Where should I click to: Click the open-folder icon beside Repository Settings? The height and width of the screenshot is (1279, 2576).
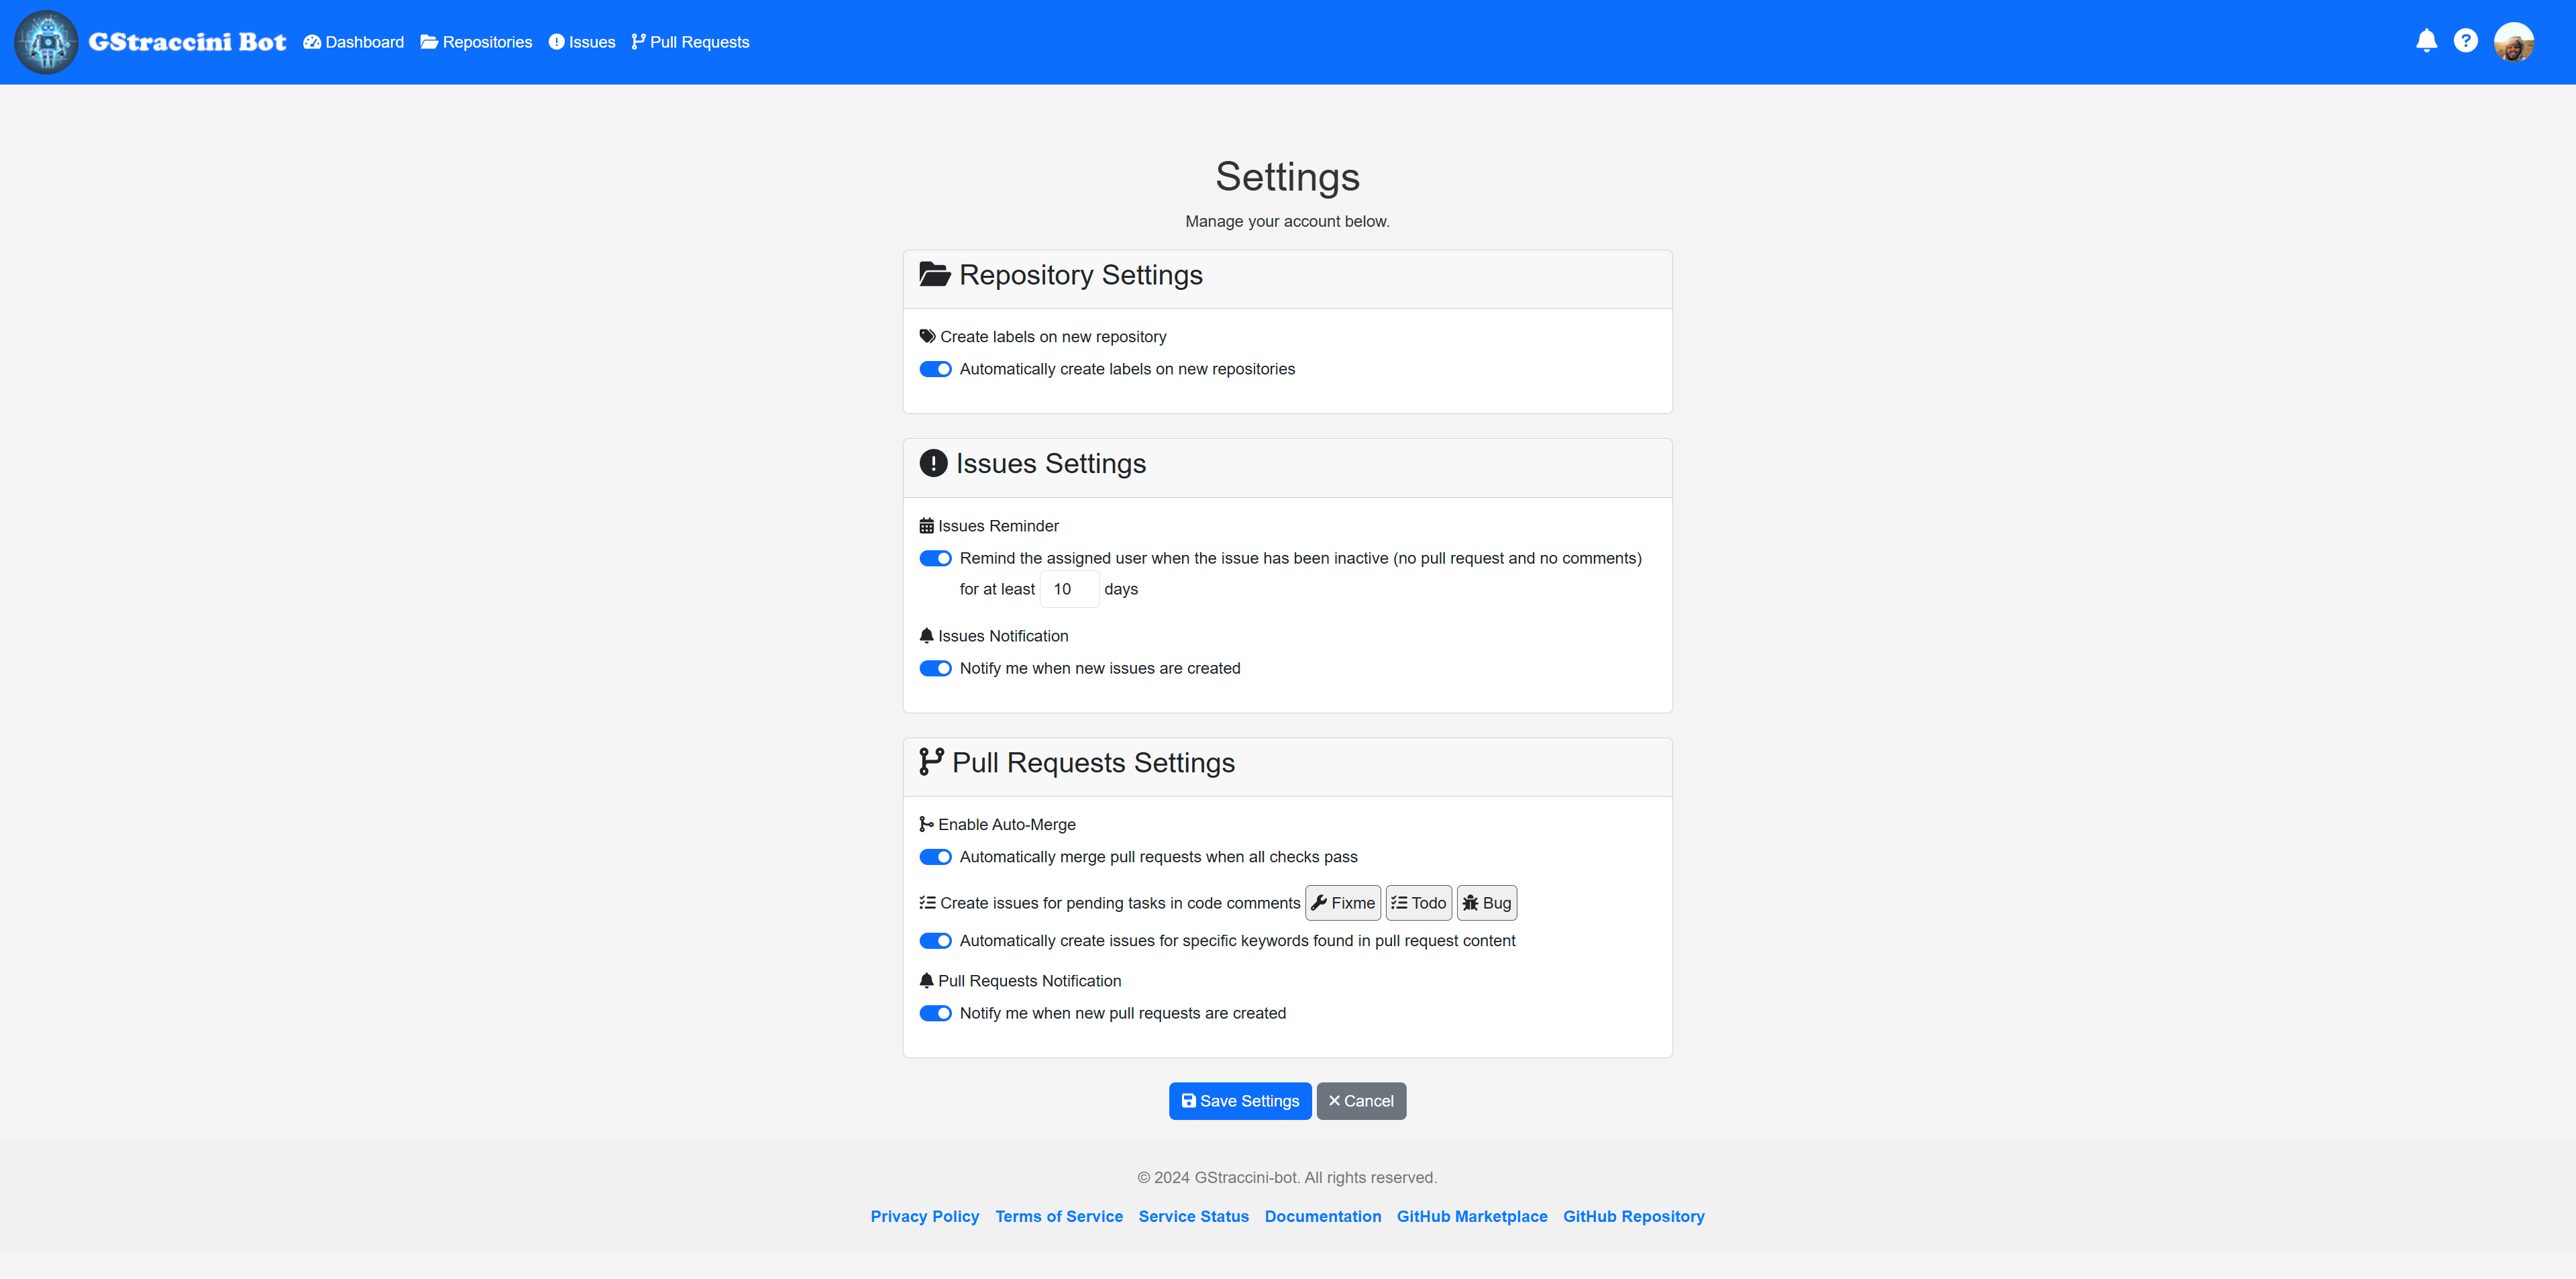coord(935,274)
